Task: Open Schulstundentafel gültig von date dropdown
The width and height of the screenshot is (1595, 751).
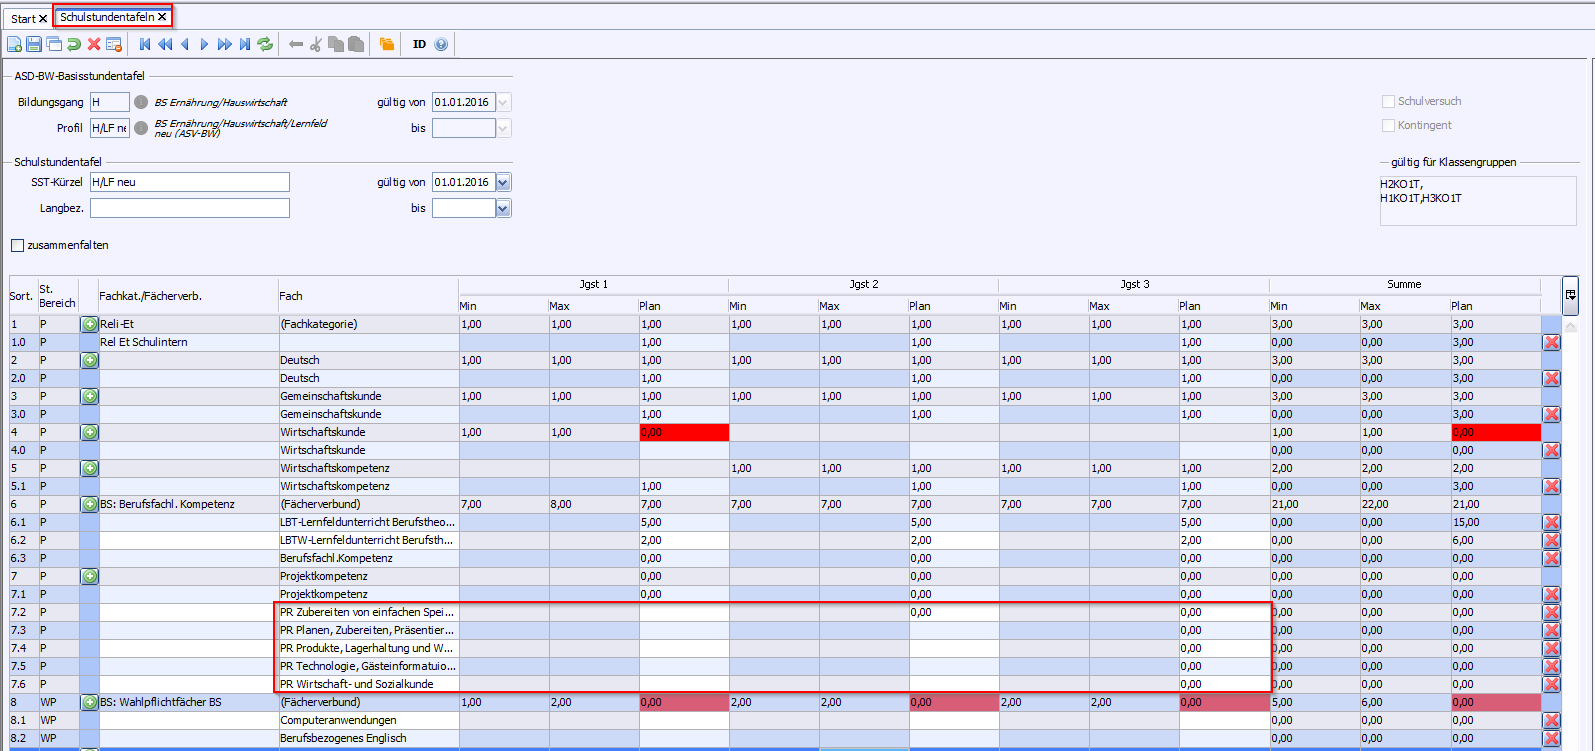Action: click(503, 182)
